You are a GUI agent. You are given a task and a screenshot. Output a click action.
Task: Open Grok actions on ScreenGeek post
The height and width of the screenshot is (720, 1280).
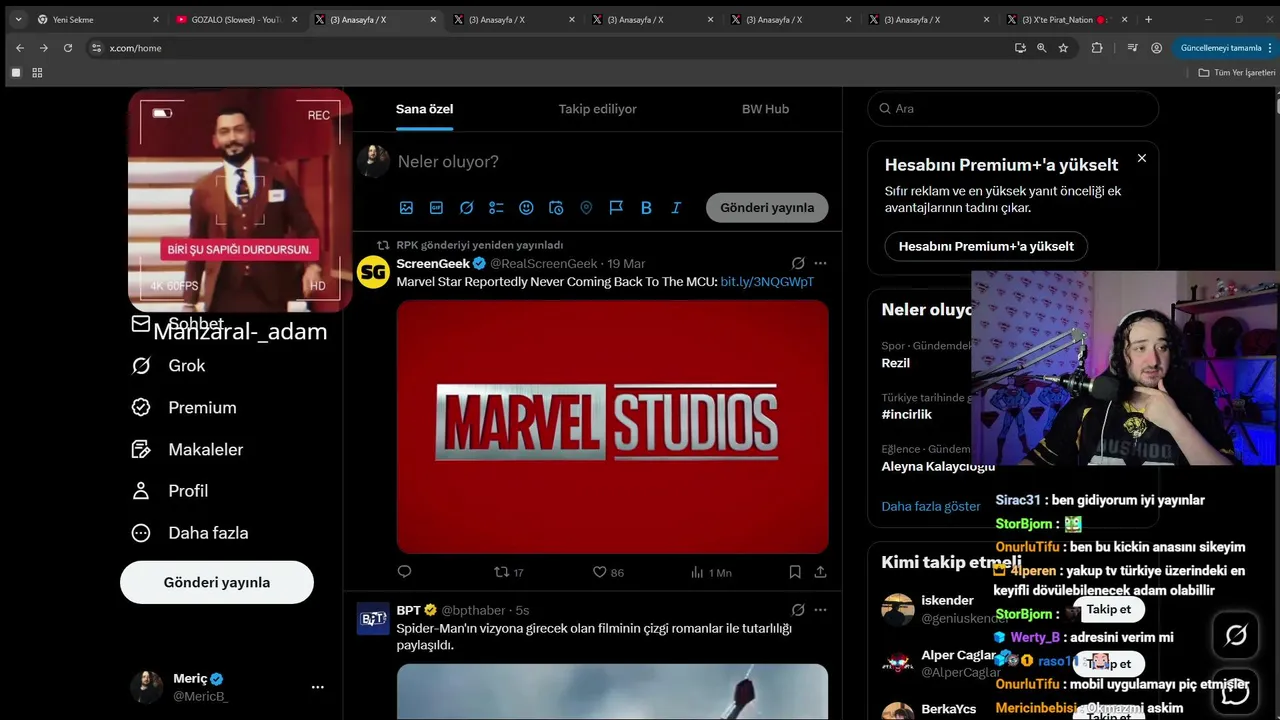tap(798, 263)
